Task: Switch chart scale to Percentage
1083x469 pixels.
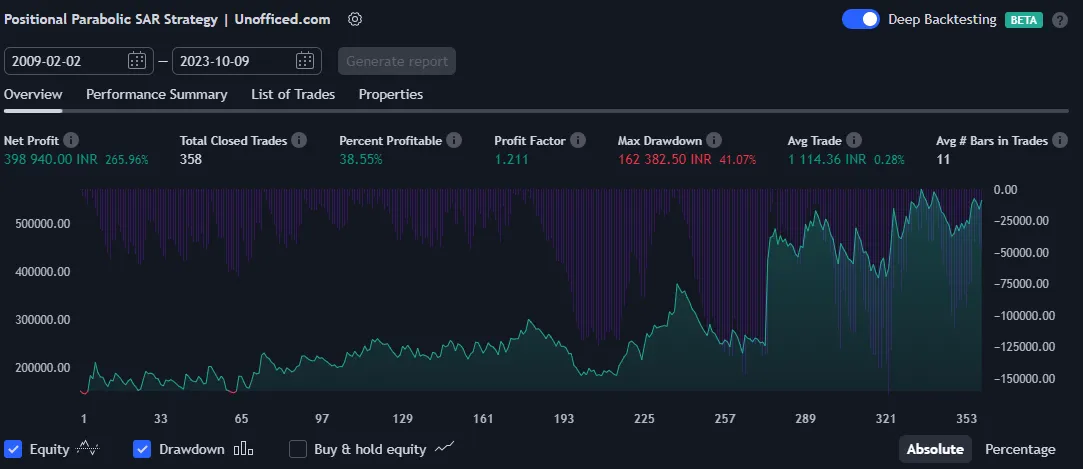Action: click(x=1020, y=449)
